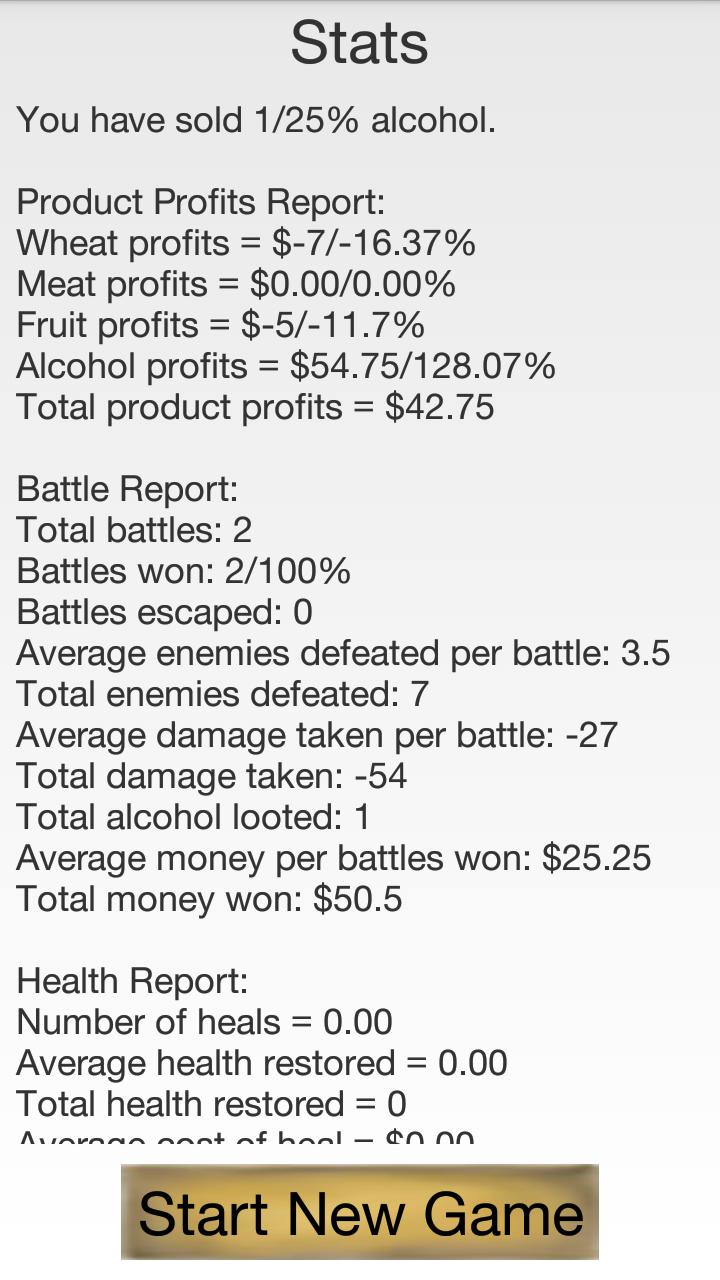Tap the Total battles stat

tap(135, 530)
